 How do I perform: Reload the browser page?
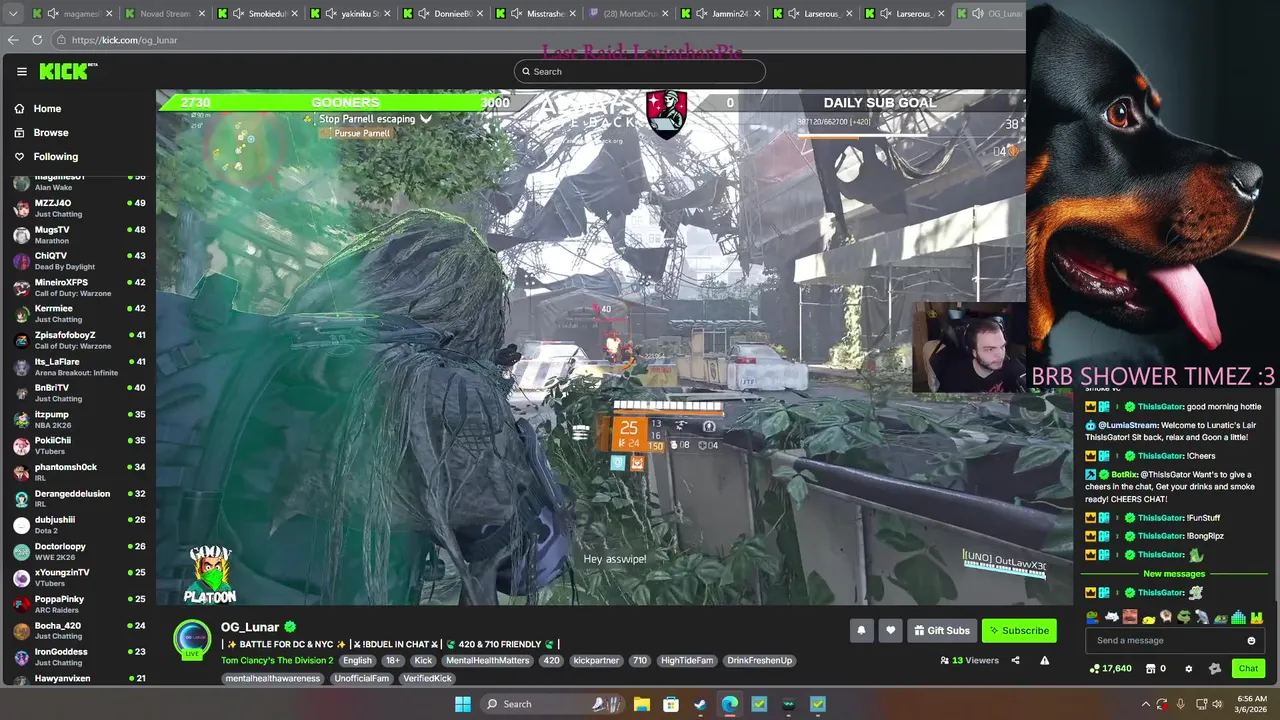[37, 40]
